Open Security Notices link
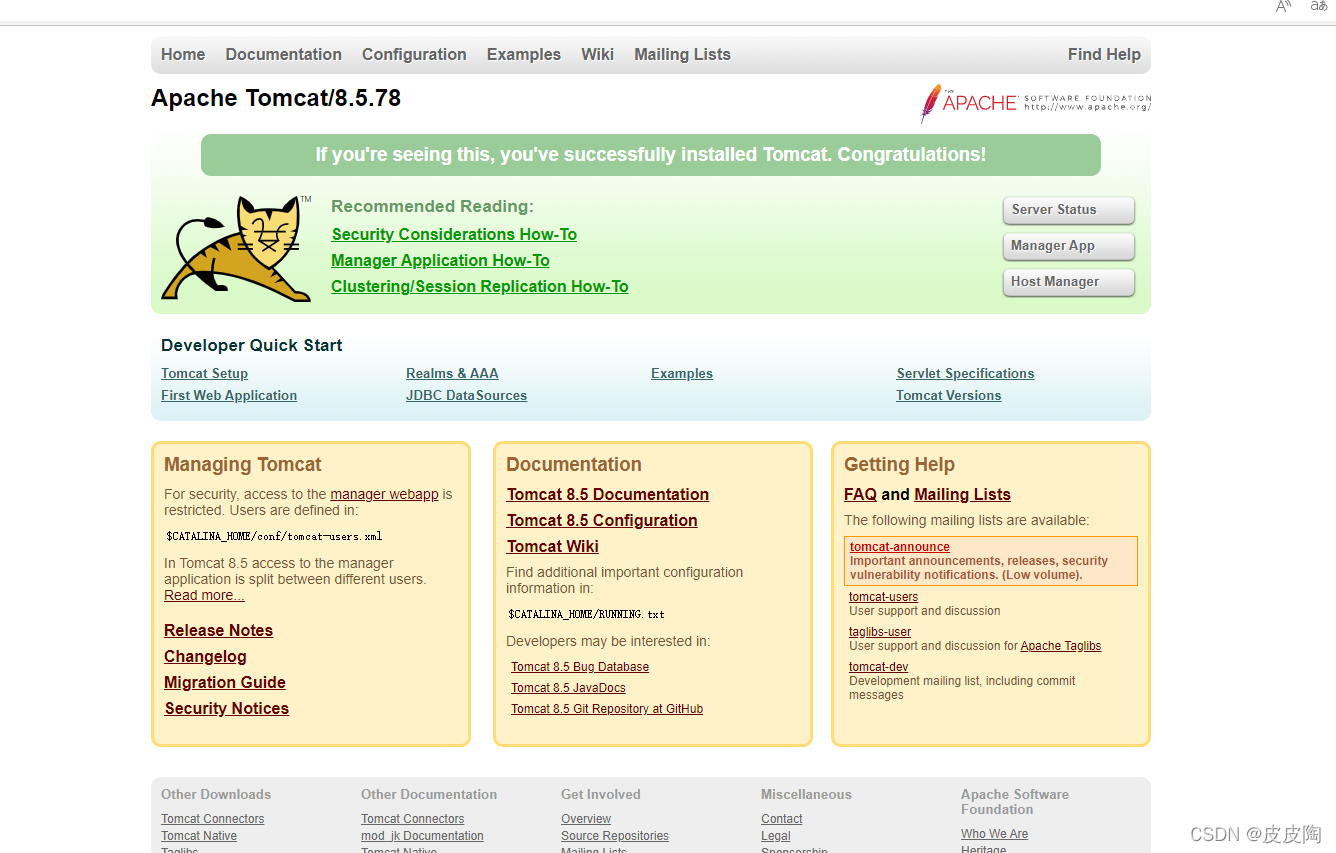 coord(227,709)
